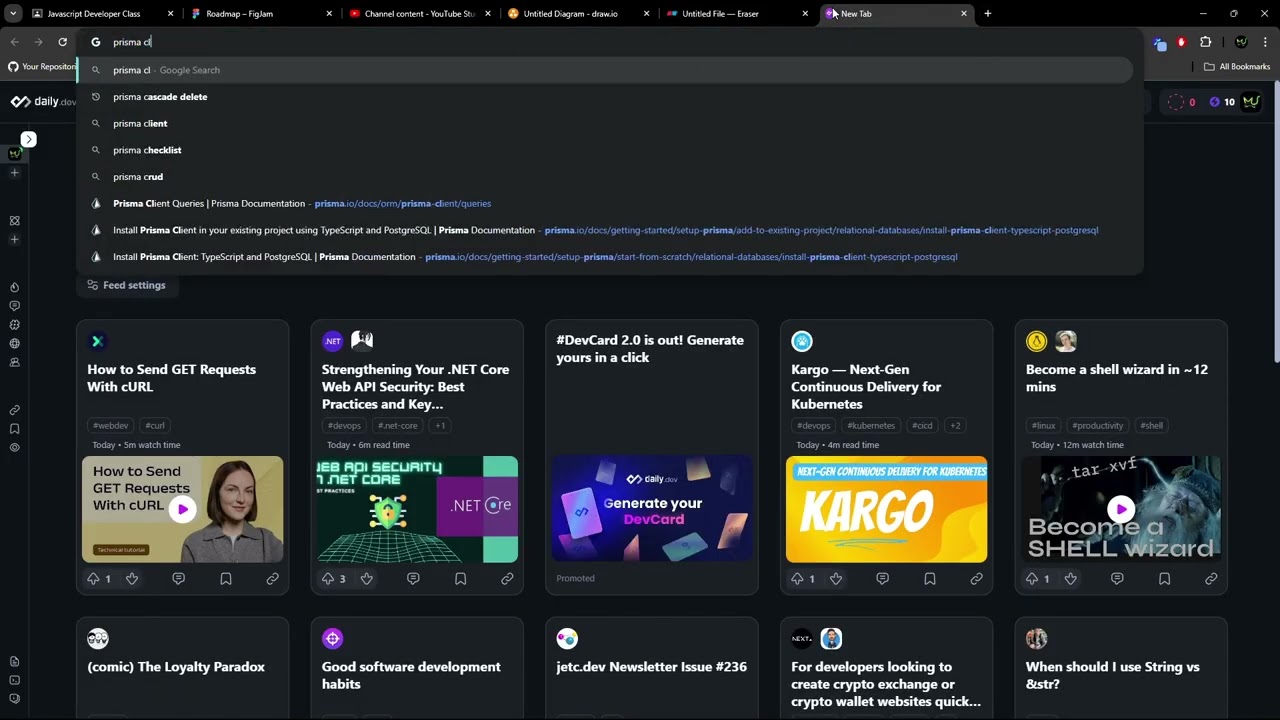Expand the +1 more tags on .NET post
Image resolution: width=1280 pixels, height=720 pixels.
(x=440, y=425)
